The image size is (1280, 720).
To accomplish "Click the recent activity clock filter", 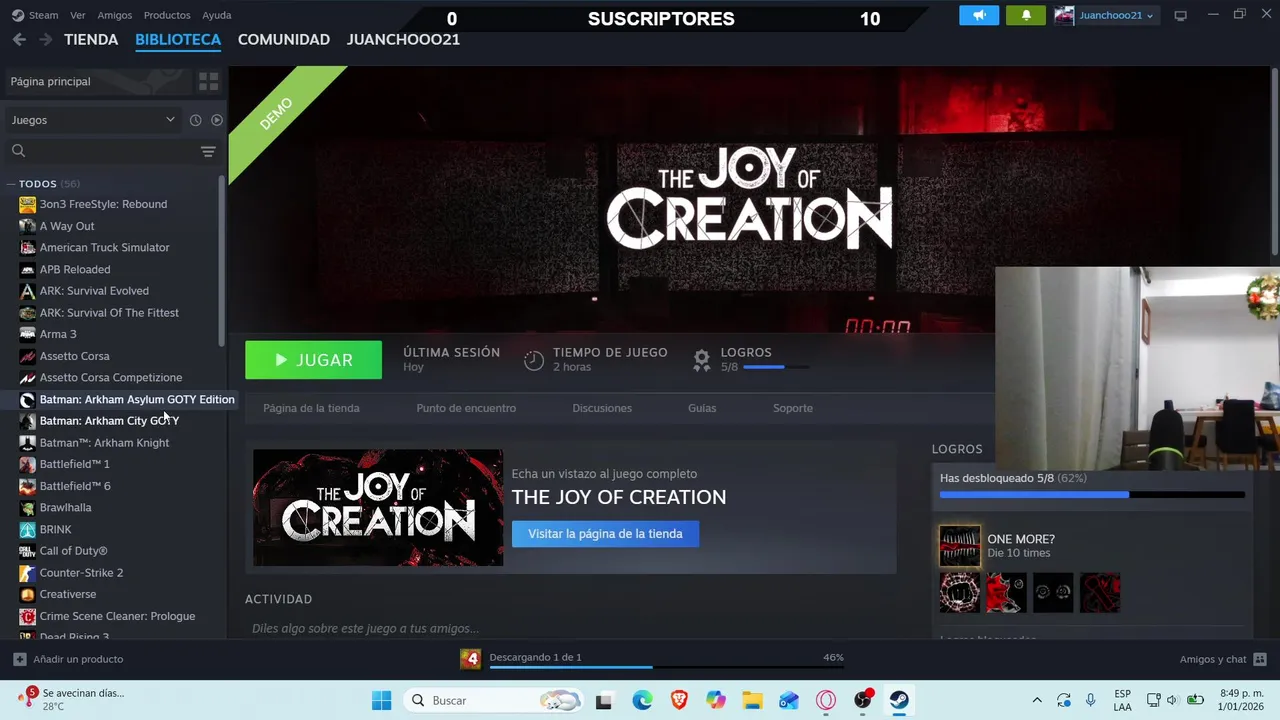I will (195, 120).
